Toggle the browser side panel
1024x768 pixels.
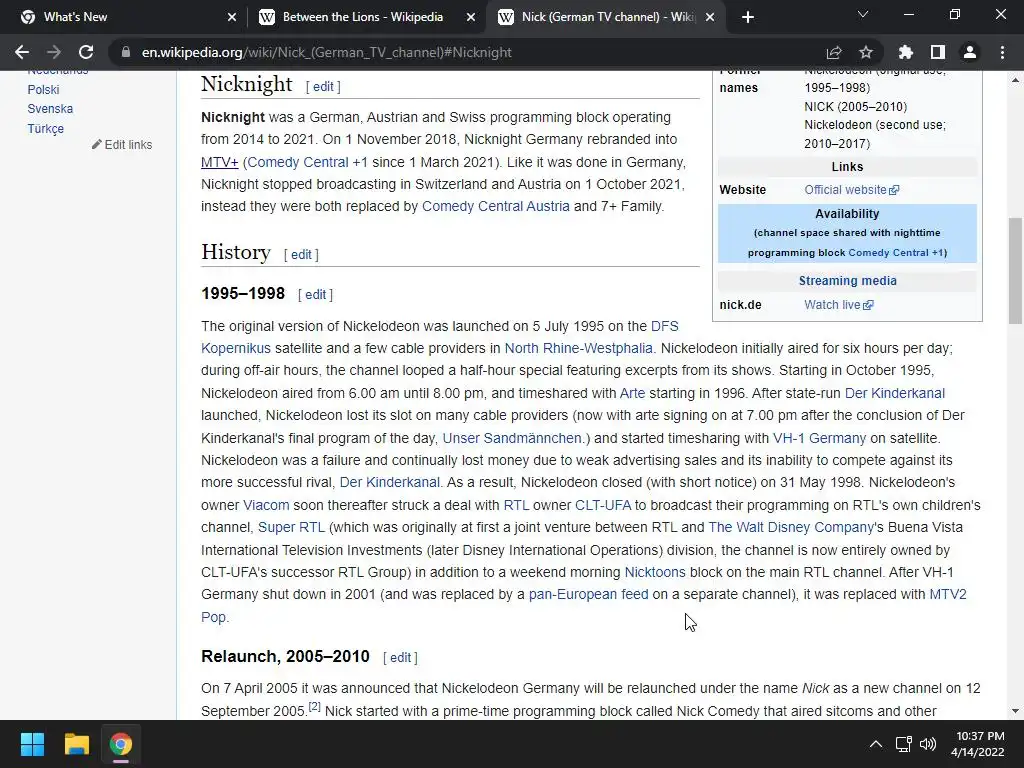(938, 52)
